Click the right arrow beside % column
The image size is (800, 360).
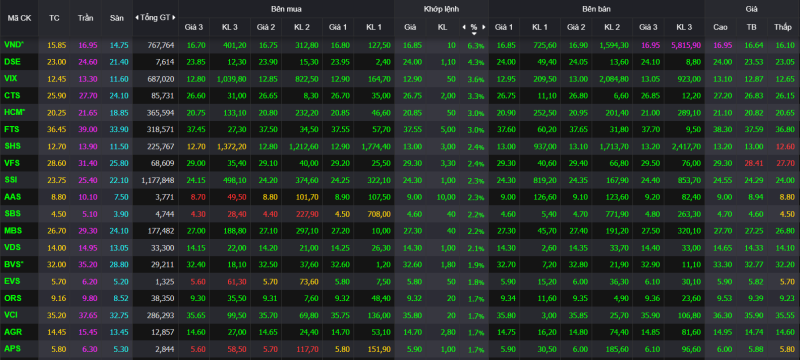point(484,27)
